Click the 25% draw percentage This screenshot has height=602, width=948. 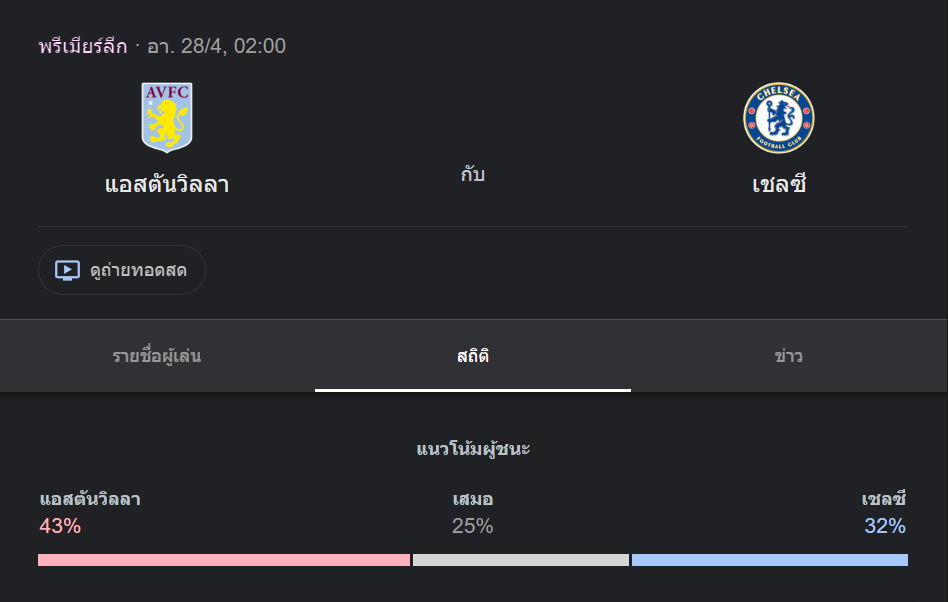[x=473, y=526]
